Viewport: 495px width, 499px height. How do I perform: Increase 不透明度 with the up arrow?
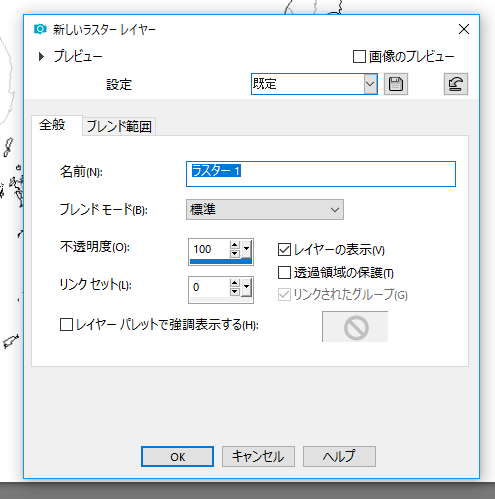point(235,245)
